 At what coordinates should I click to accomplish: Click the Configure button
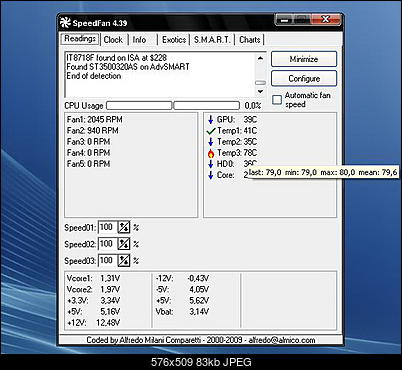pos(304,79)
